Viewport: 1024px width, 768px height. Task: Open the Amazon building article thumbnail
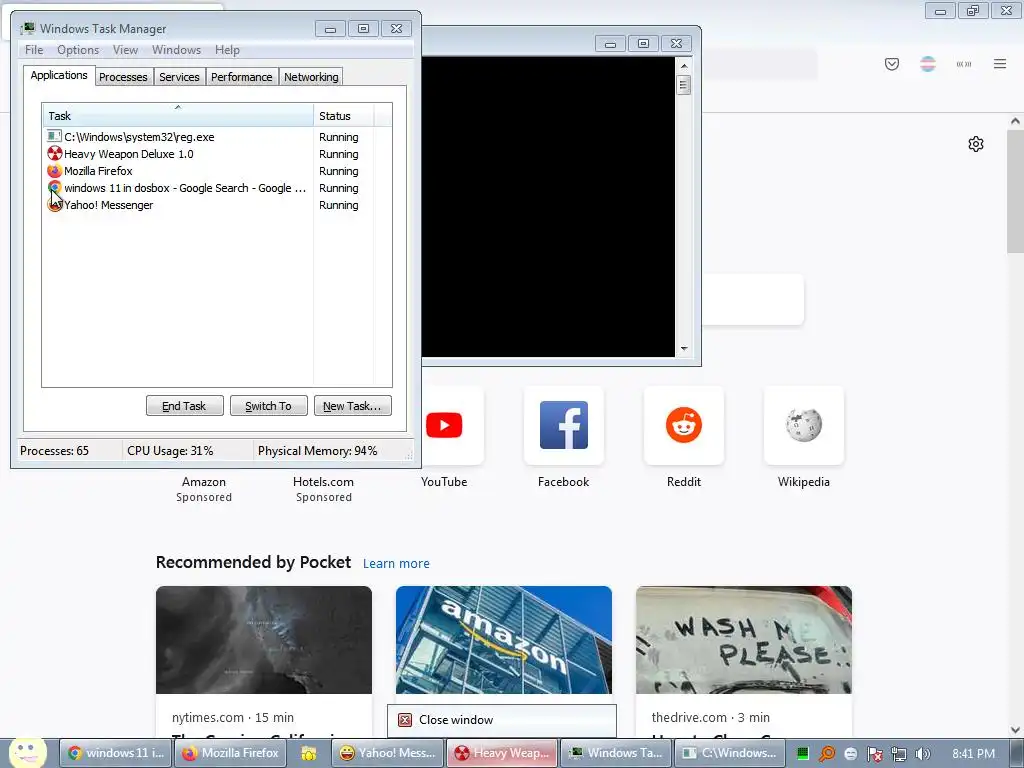coord(504,640)
